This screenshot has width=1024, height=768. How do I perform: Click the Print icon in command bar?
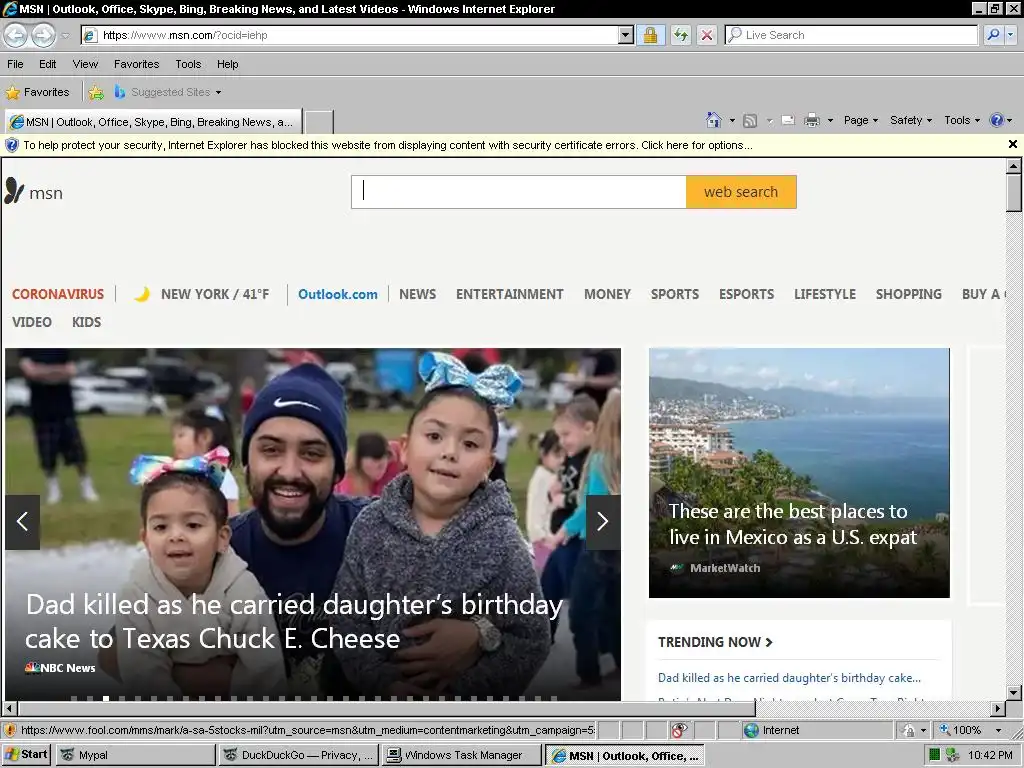[x=812, y=120]
